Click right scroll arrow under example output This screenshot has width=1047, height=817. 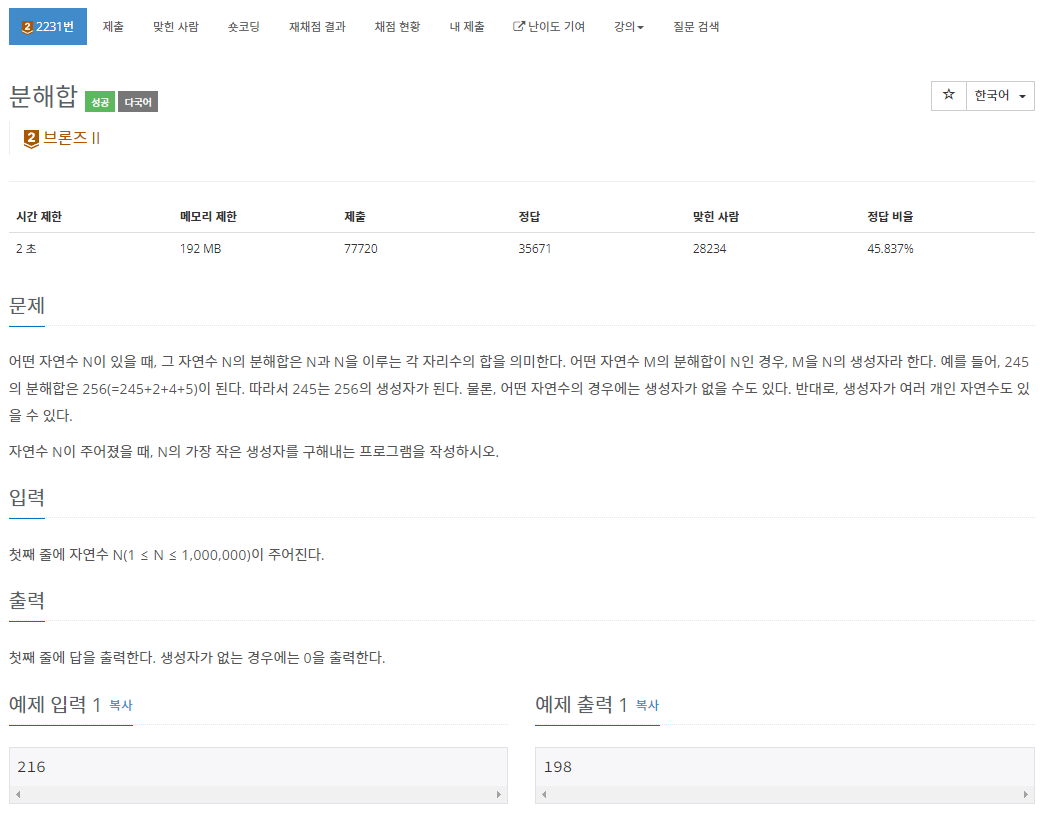pyautogui.click(x=1025, y=794)
